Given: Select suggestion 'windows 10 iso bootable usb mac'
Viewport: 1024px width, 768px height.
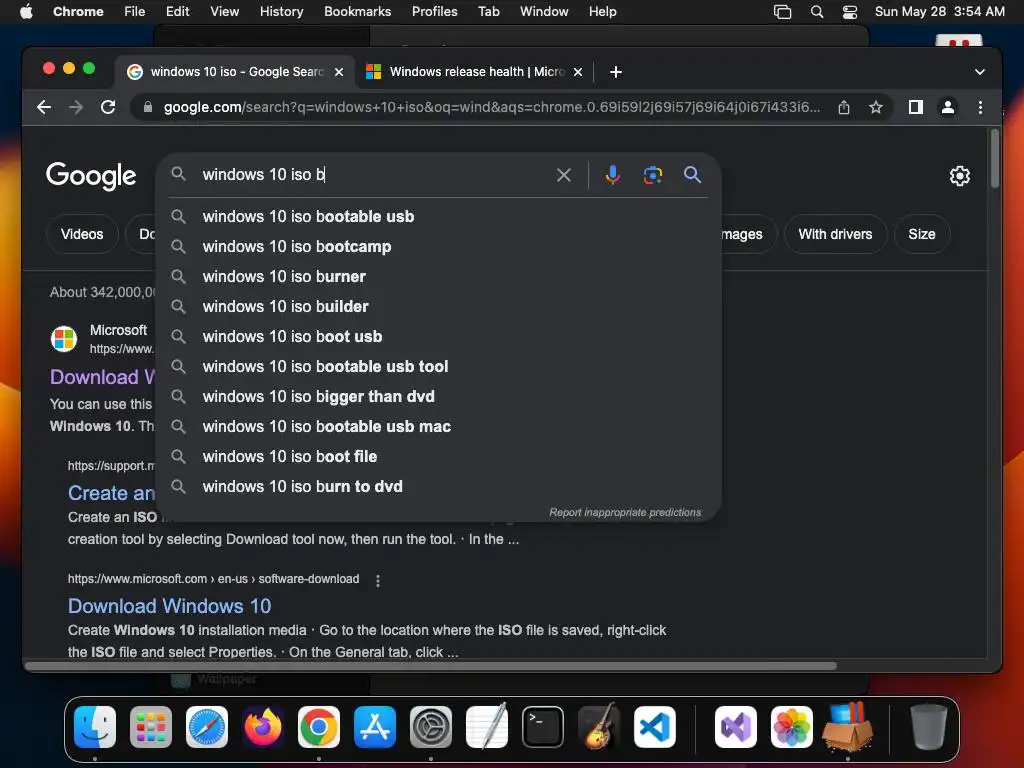Looking at the screenshot, I should pyautogui.click(x=438, y=426).
